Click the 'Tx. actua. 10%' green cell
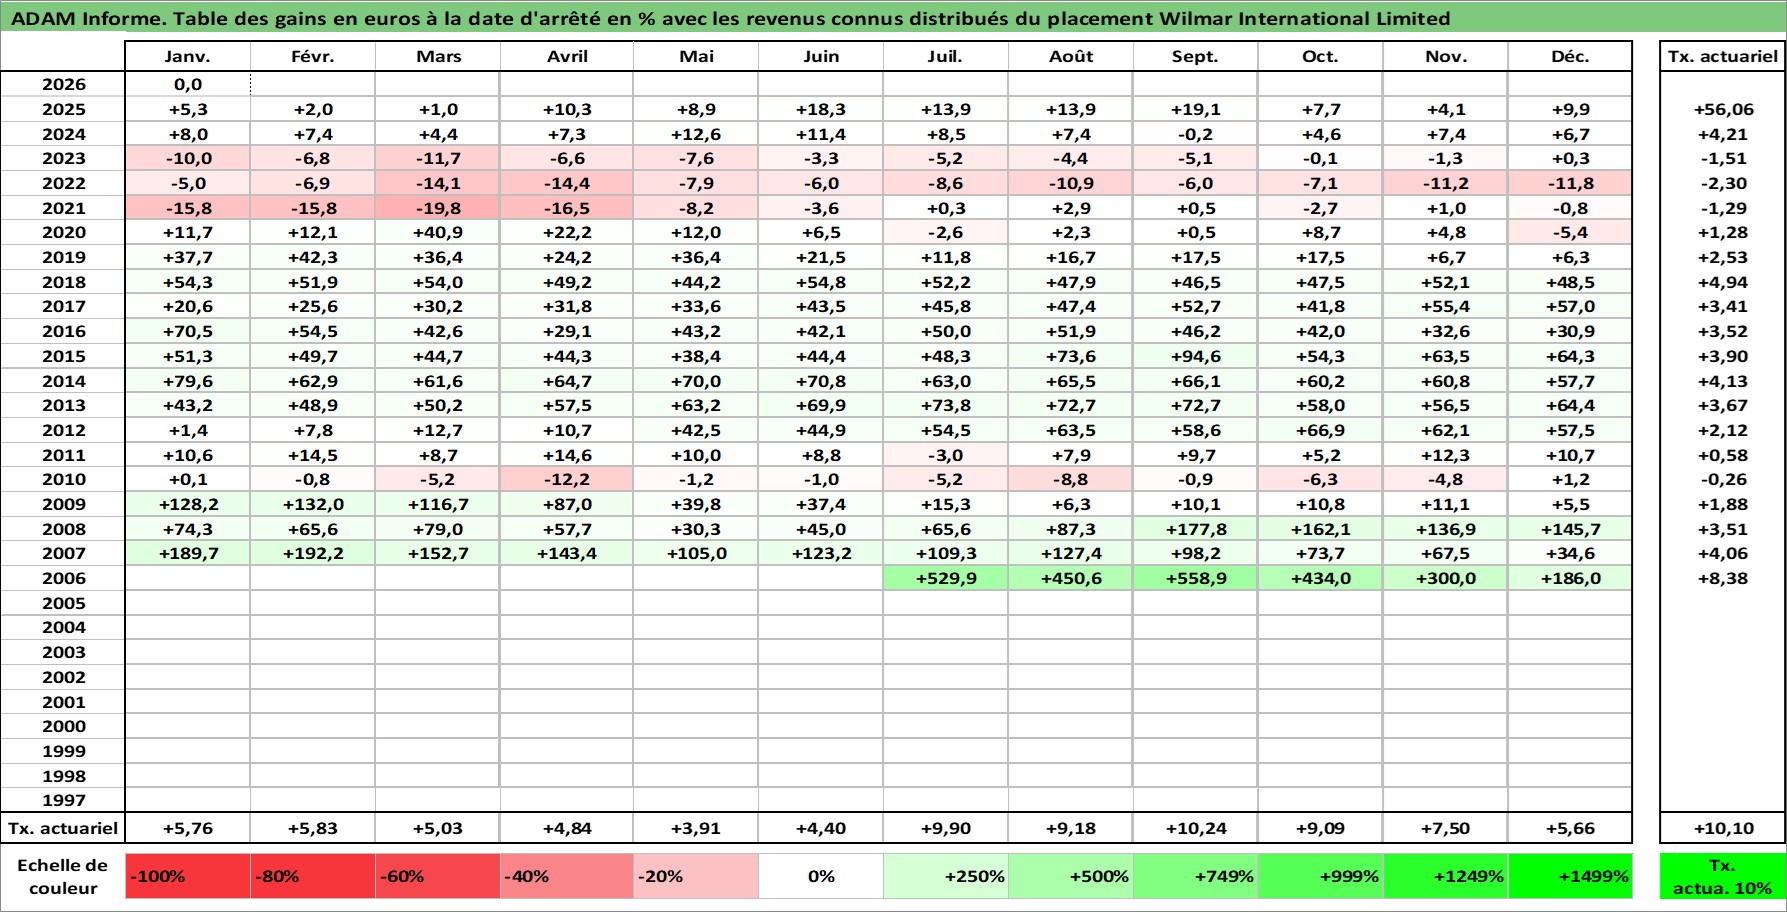 pos(1722,876)
